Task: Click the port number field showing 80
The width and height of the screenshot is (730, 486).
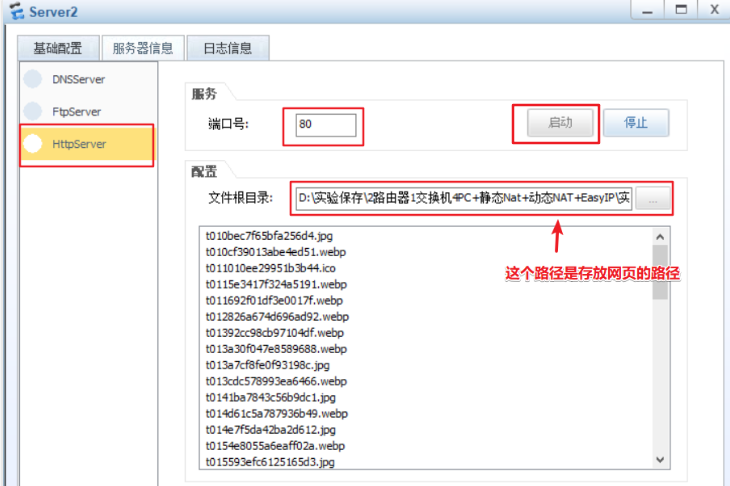Action: click(x=325, y=125)
